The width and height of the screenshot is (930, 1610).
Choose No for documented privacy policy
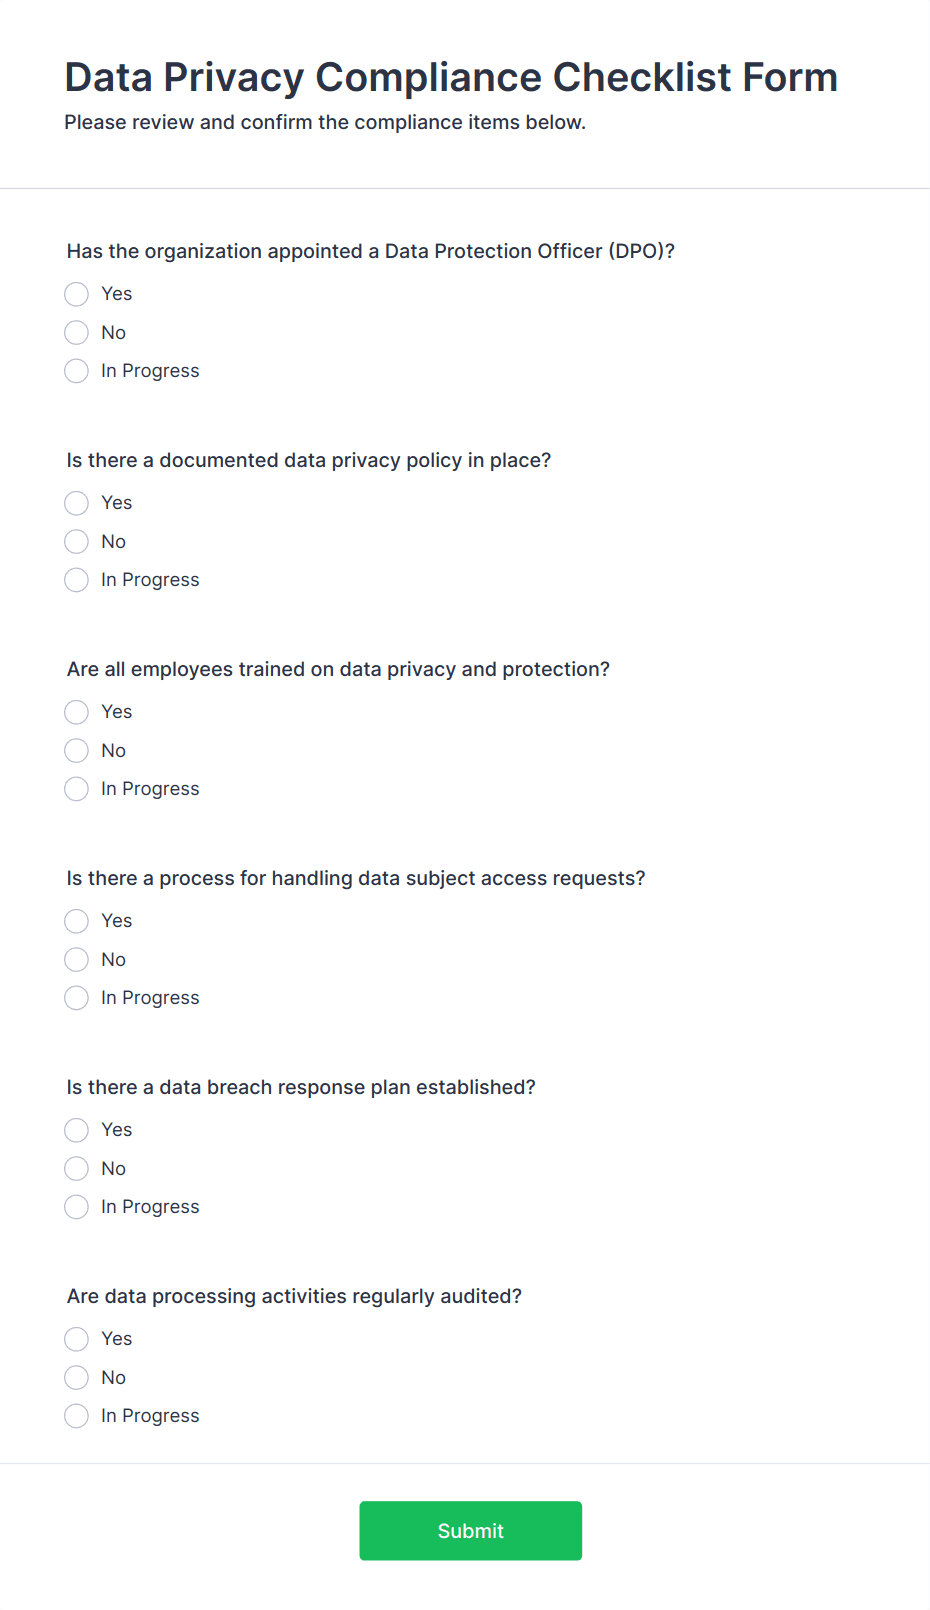click(x=76, y=541)
